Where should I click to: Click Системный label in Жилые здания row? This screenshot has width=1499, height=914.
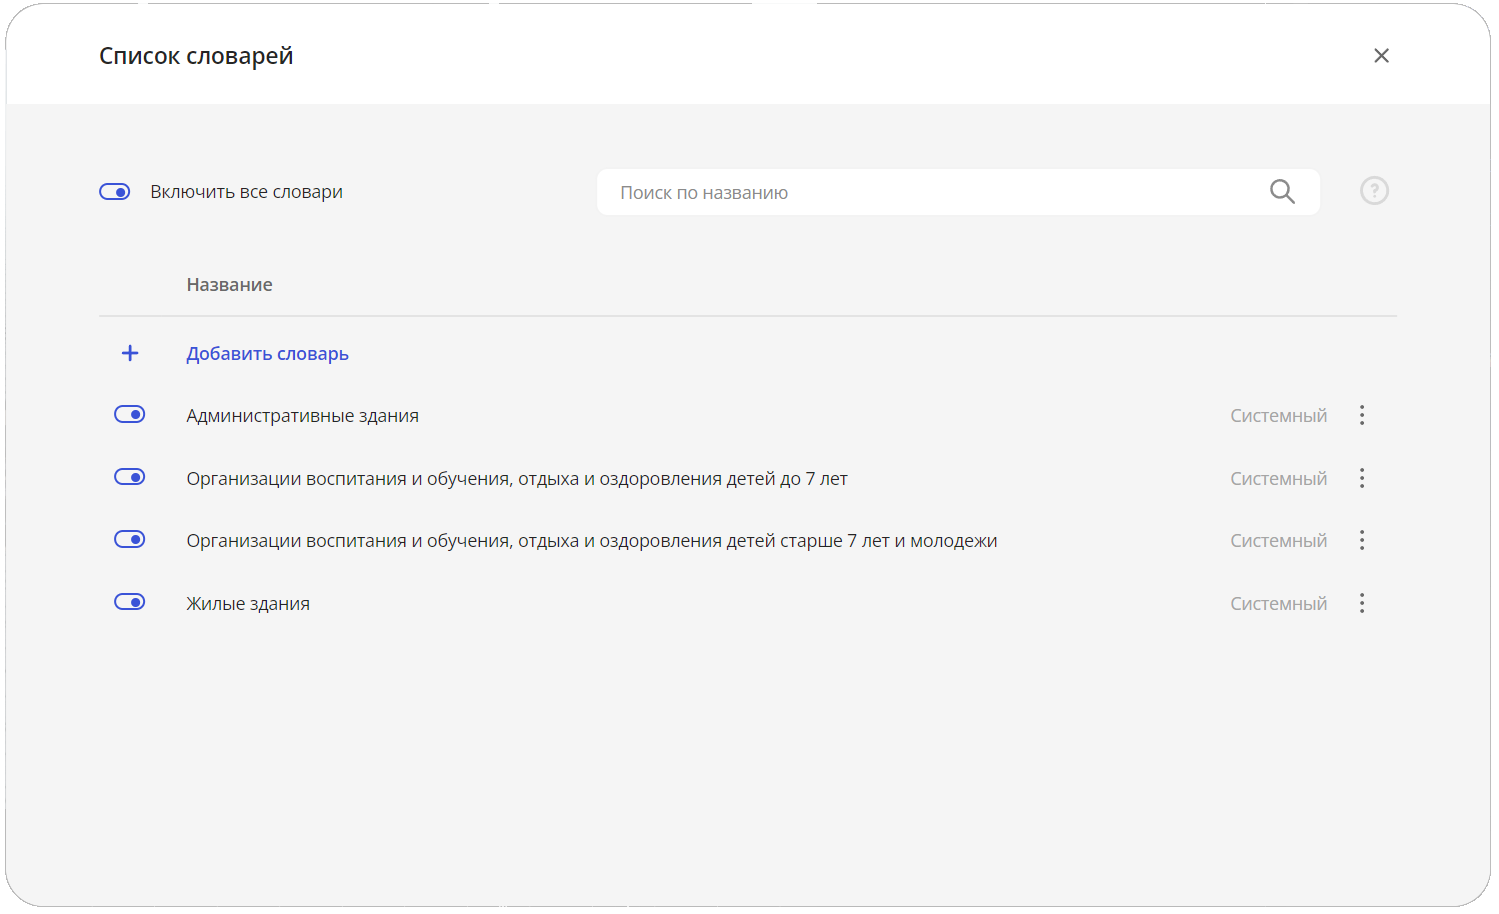click(1279, 604)
